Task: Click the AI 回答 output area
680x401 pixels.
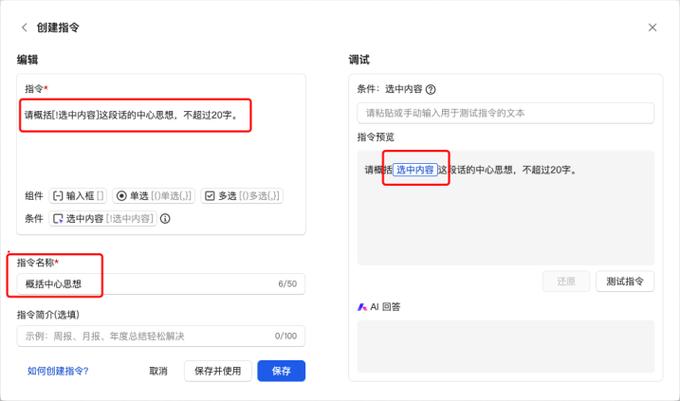Action: coord(505,346)
